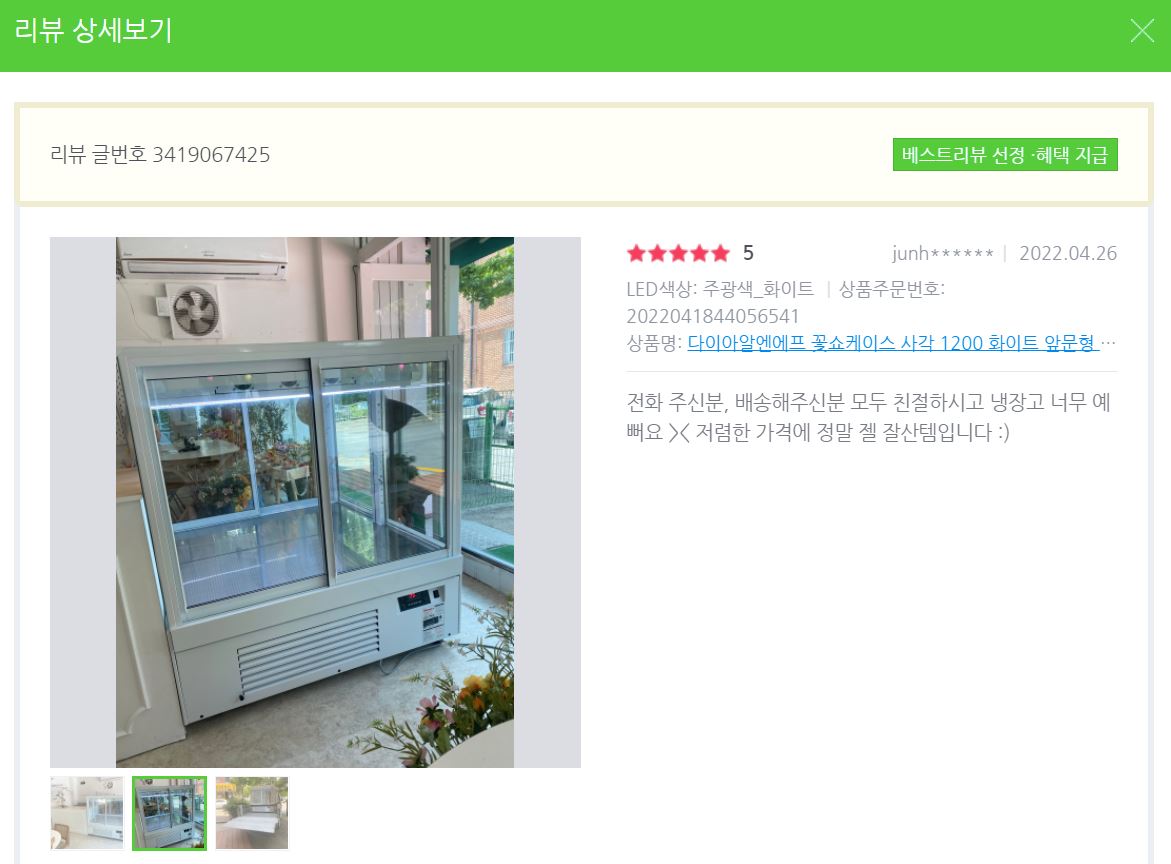Click the fifth red rating star
The height and width of the screenshot is (864, 1171).
click(x=720, y=254)
